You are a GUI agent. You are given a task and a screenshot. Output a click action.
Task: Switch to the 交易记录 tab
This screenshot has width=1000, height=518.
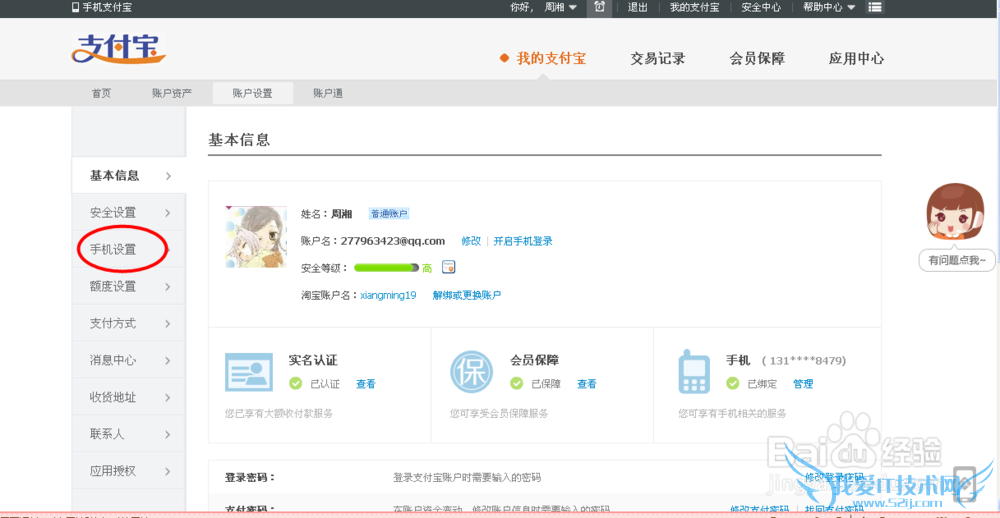(x=657, y=58)
